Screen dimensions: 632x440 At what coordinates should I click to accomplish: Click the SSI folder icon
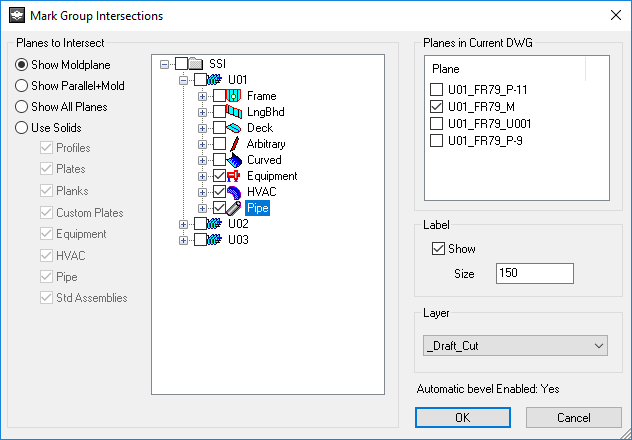coord(195,64)
